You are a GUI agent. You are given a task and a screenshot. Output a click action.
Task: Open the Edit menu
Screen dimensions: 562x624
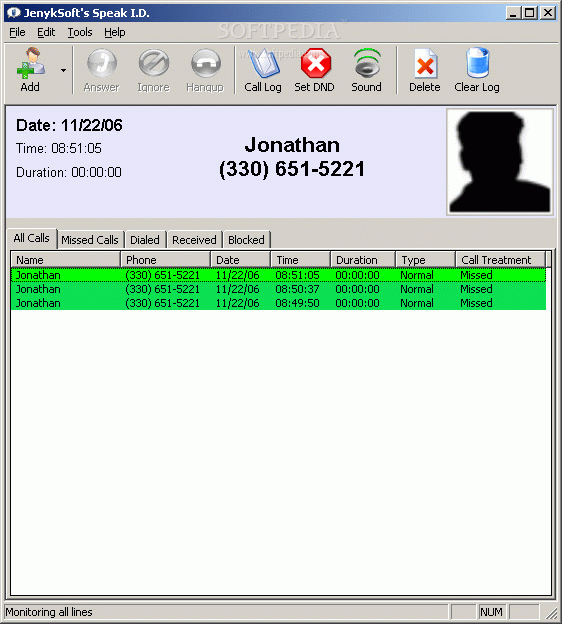click(x=46, y=32)
